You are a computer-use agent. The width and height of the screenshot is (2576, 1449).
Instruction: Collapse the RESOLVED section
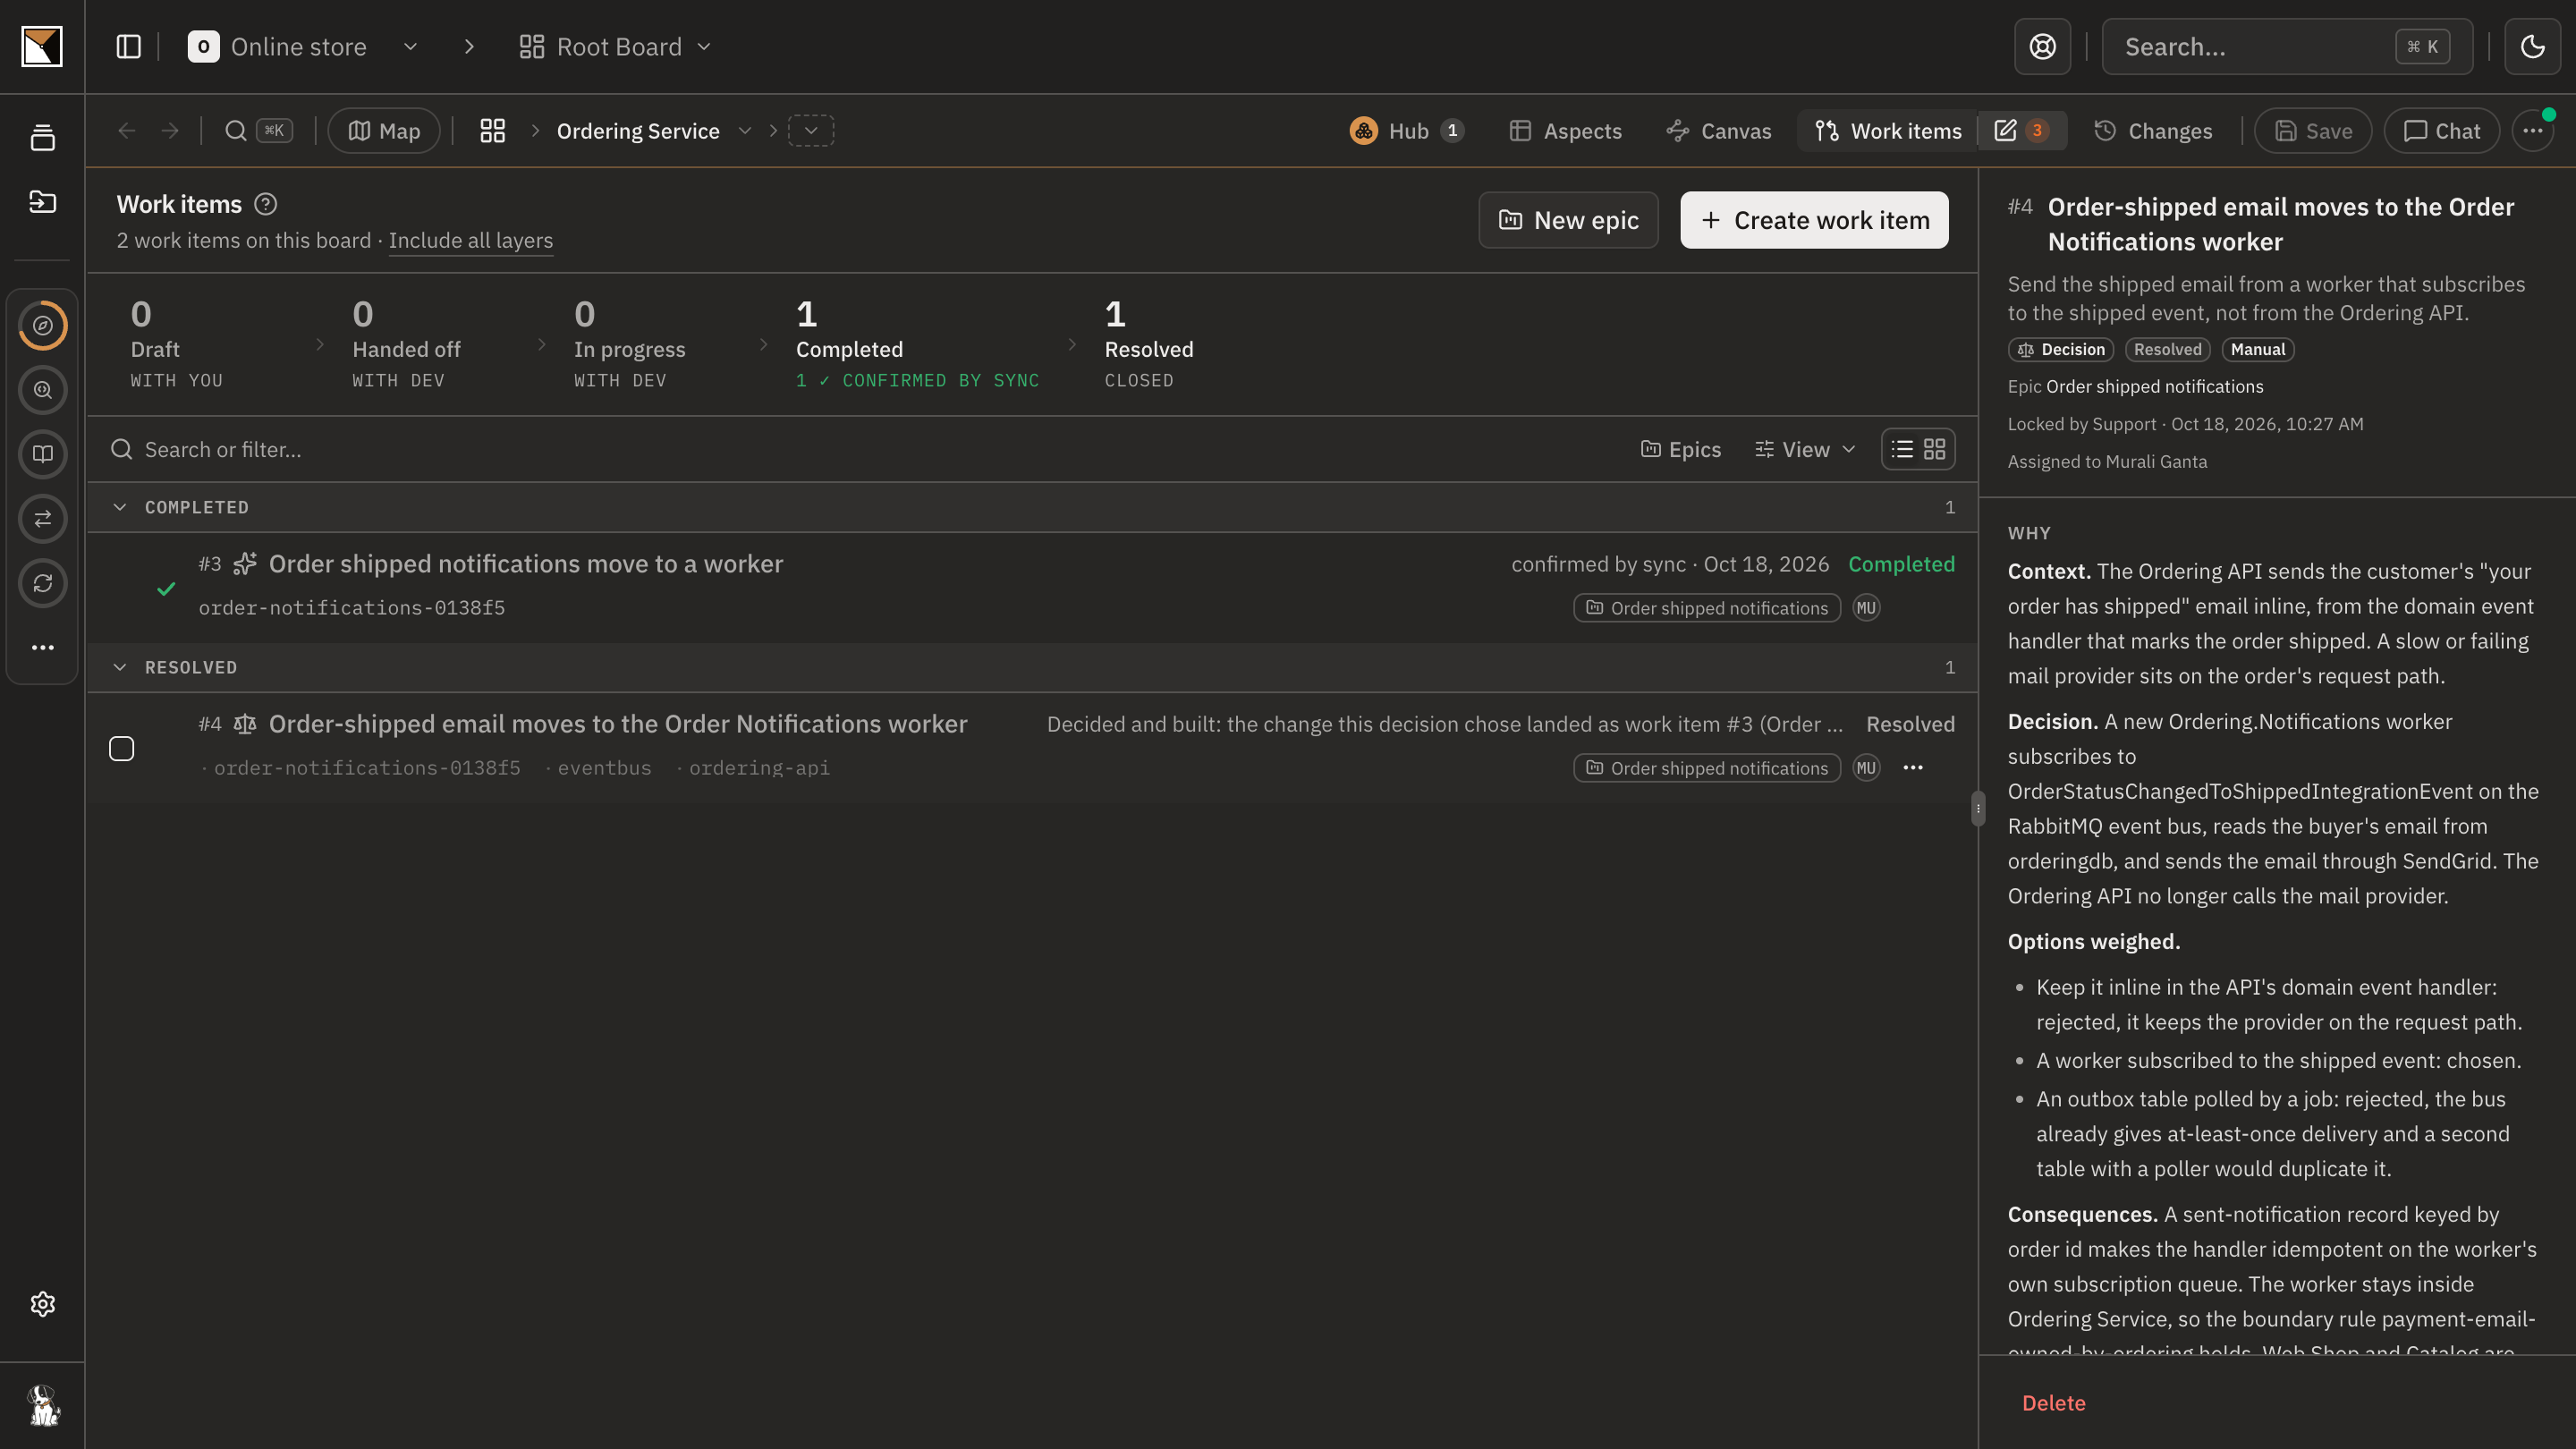(x=120, y=667)
